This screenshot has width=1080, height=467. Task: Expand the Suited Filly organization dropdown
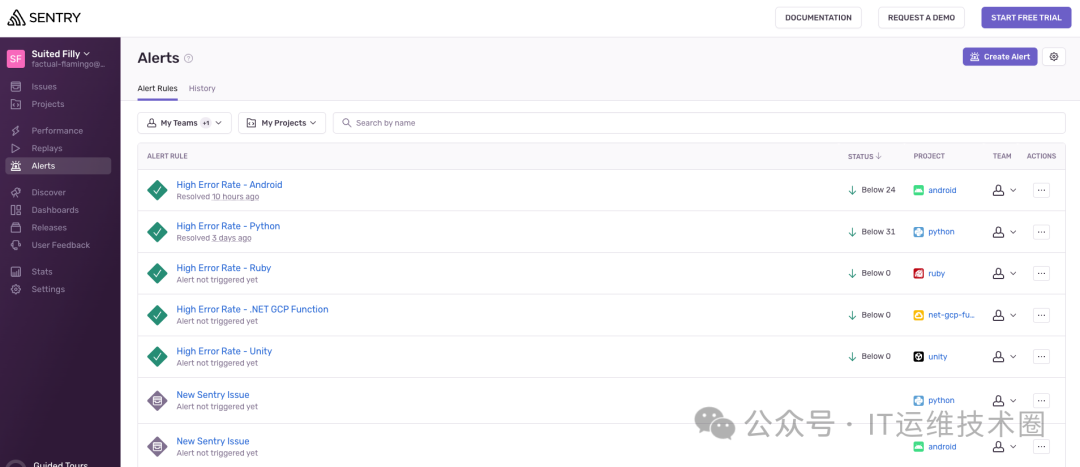(x=61, y=54)
